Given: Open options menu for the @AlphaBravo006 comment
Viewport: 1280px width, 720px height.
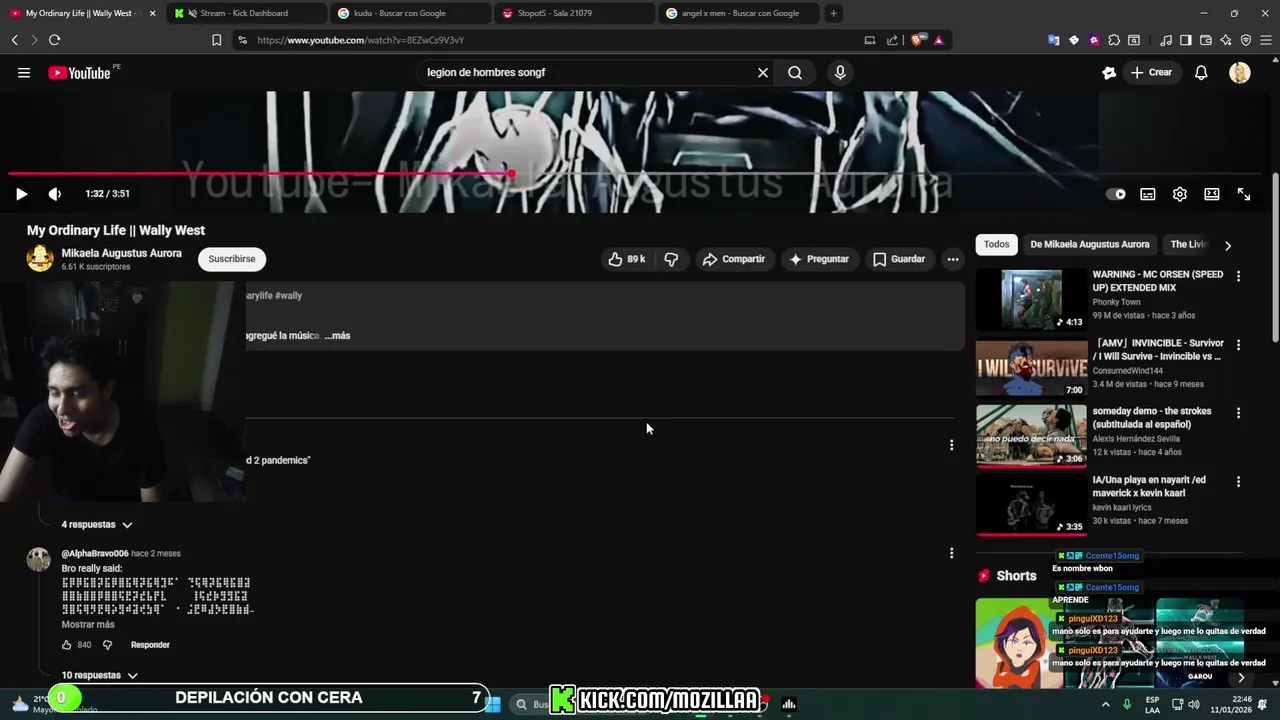Looking at the screenshot, I should pos(951,553).
